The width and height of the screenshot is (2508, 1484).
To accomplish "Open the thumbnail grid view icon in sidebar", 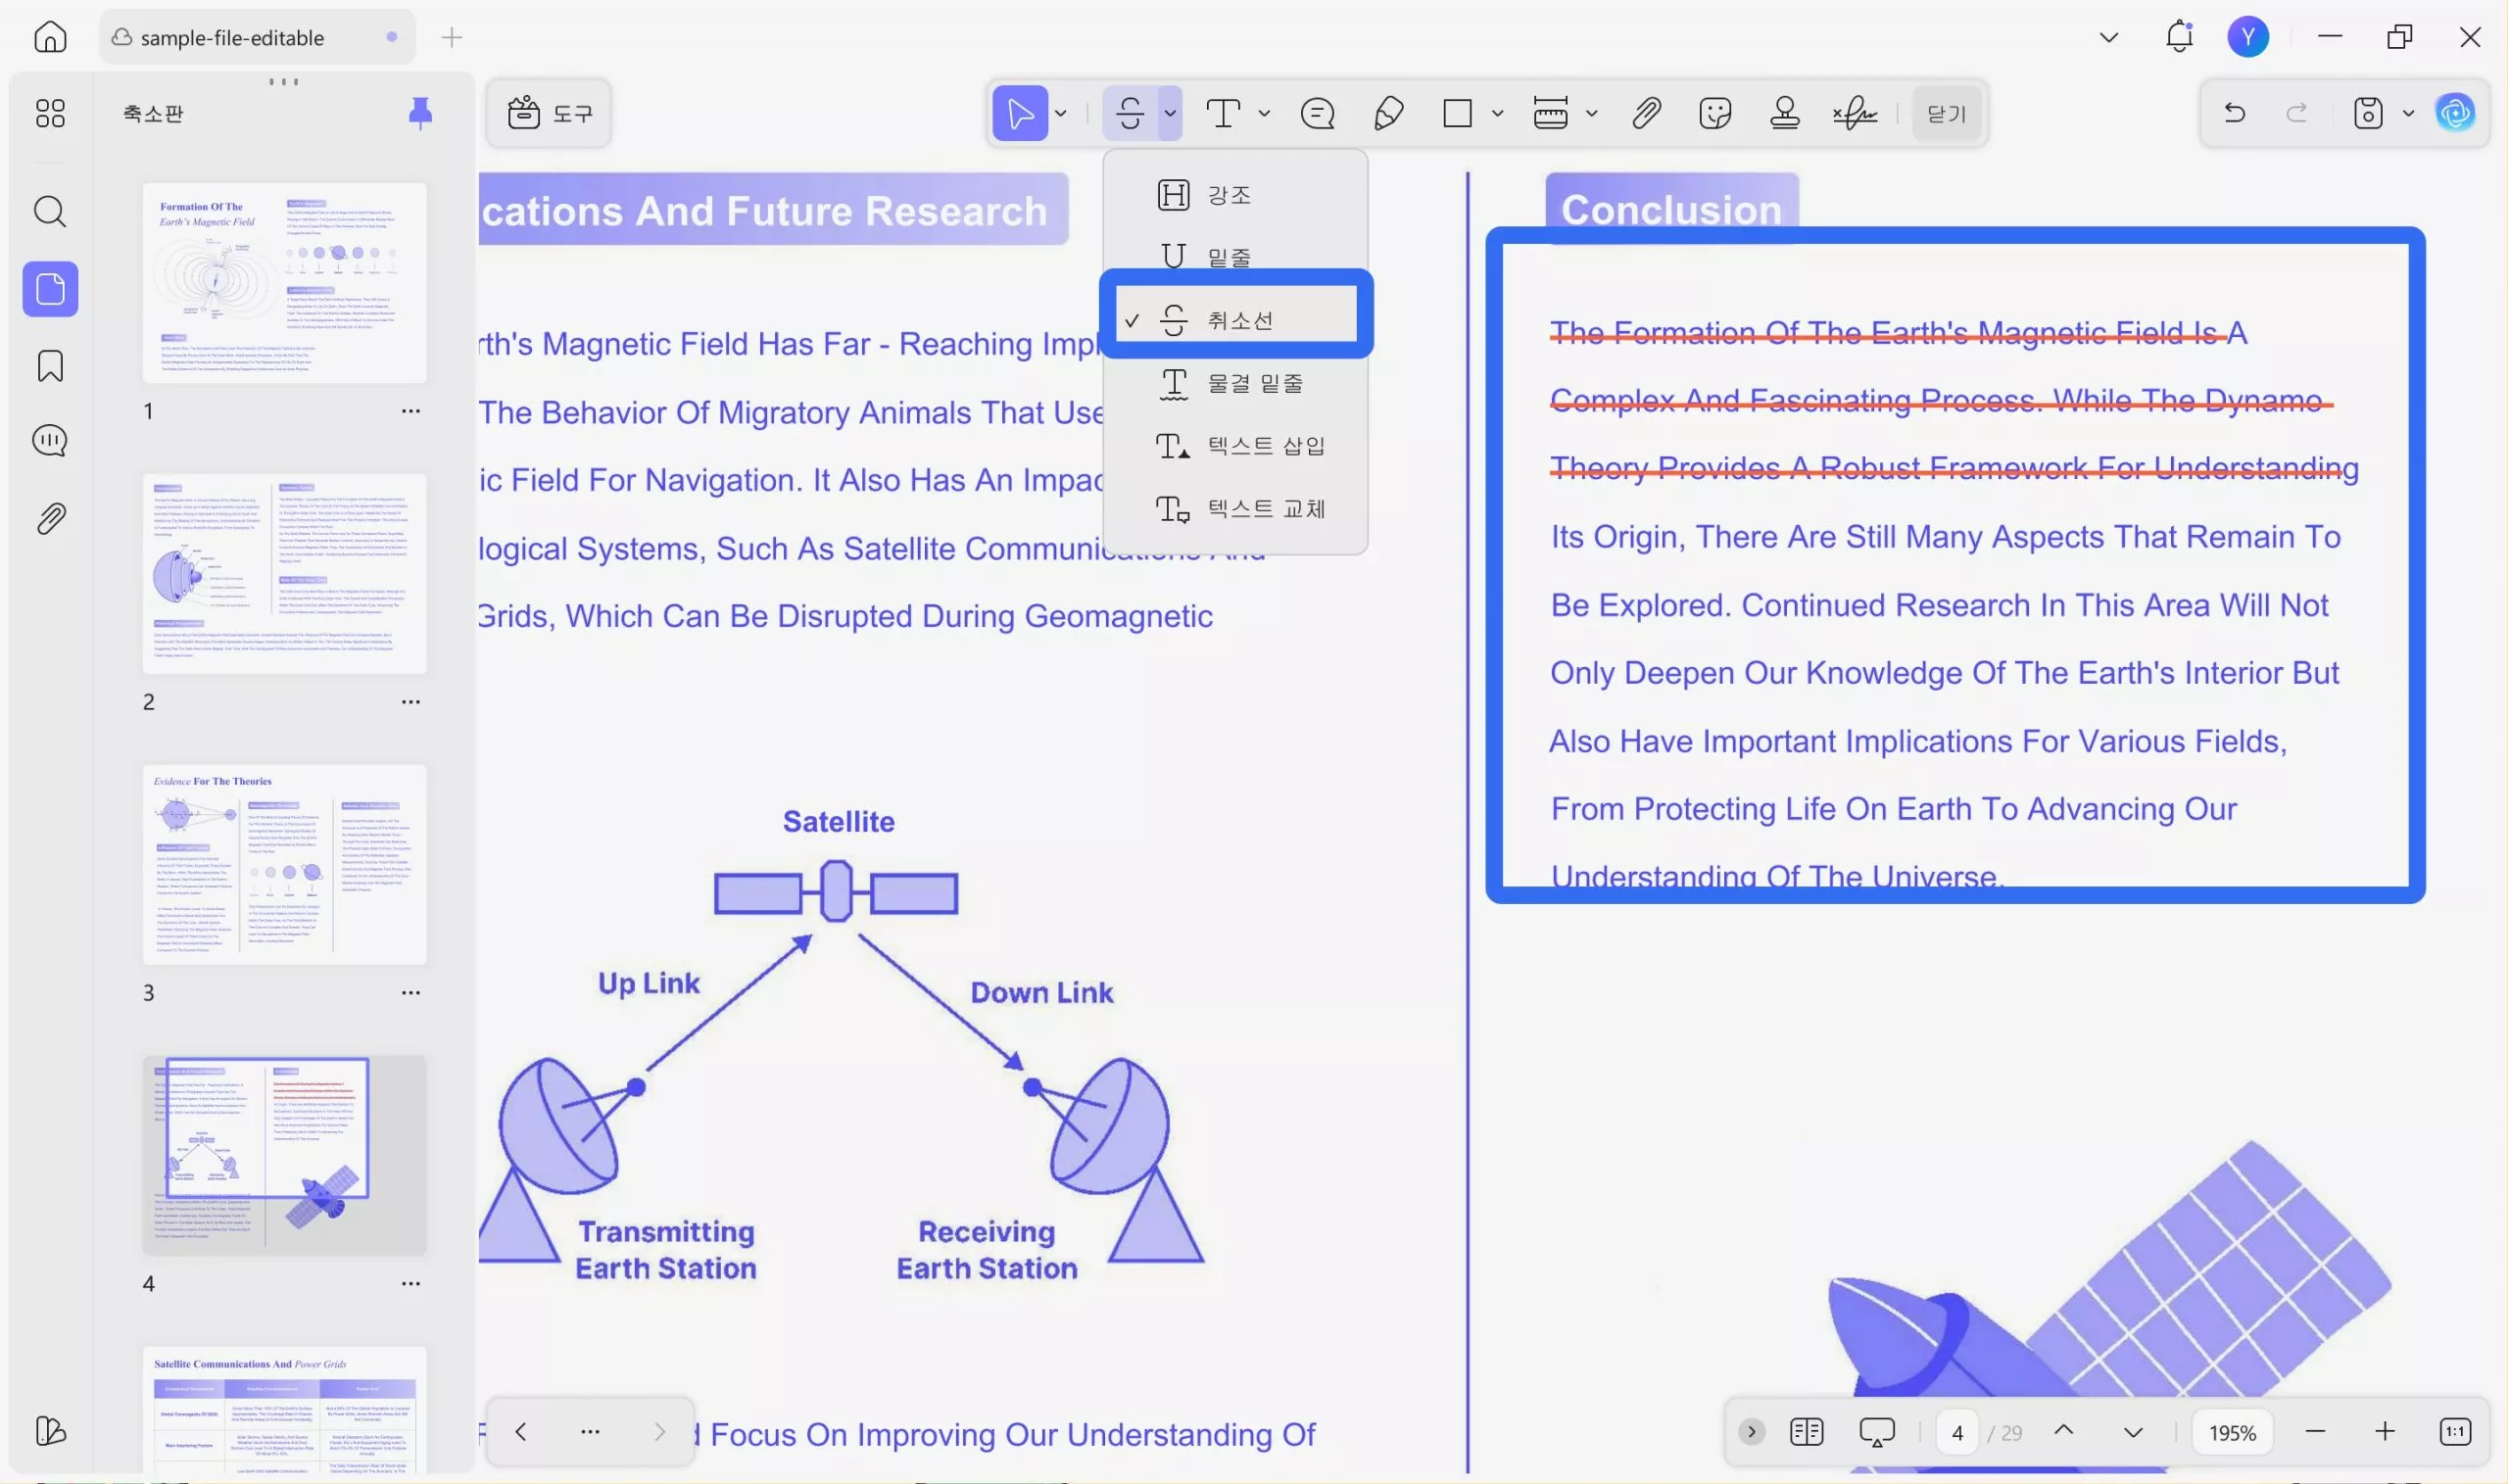I will coord(50,113).
